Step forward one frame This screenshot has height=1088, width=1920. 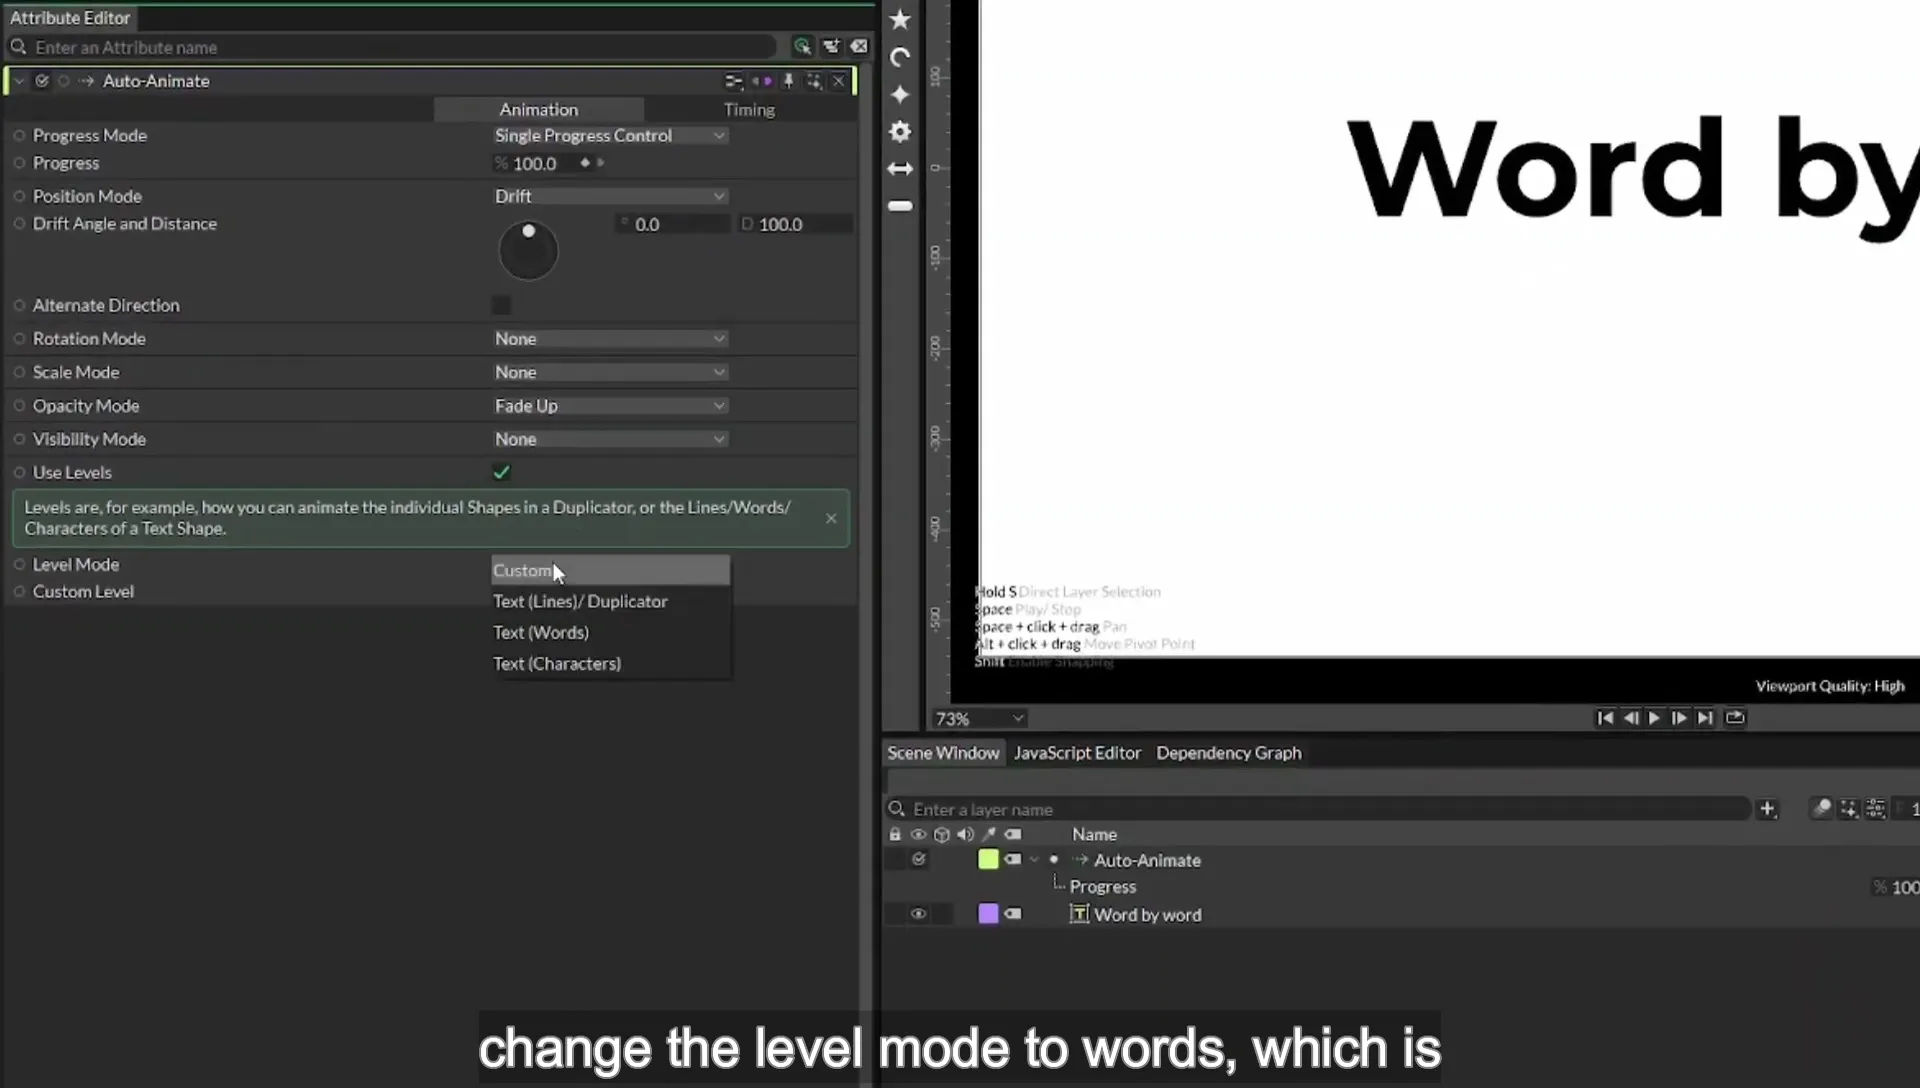[1679, 718]
